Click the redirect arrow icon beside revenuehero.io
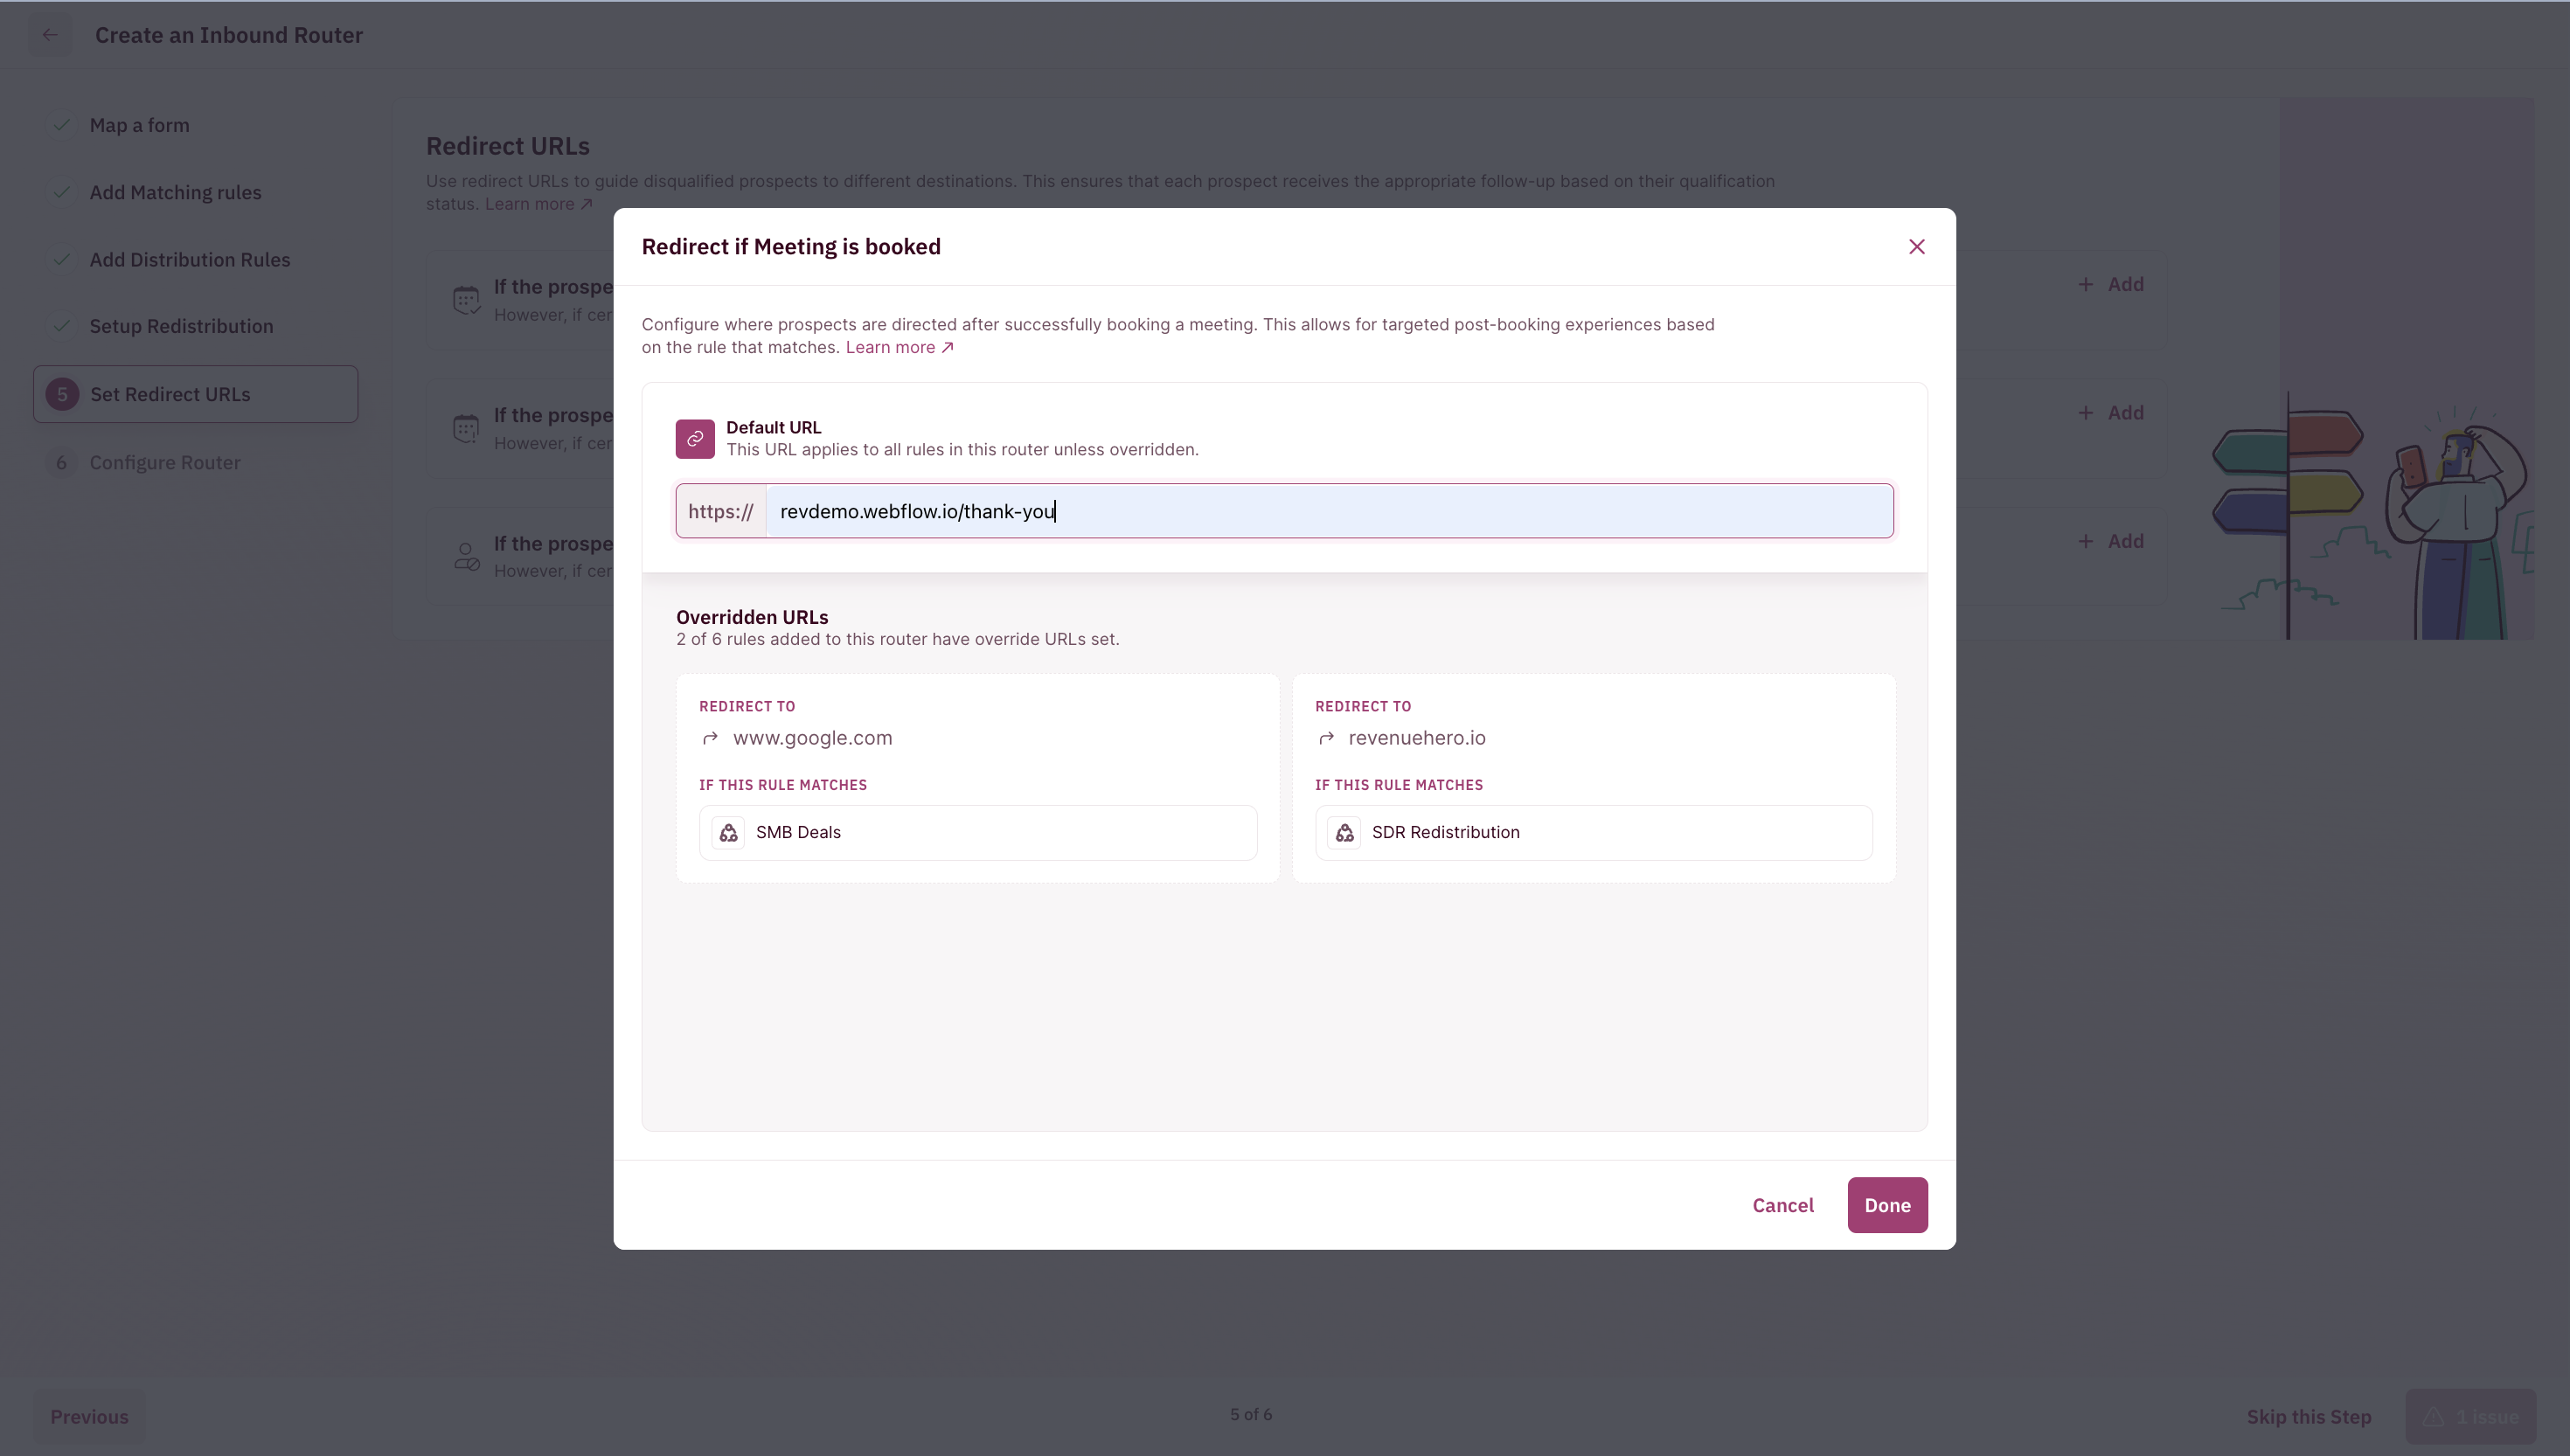This screenshot has width=2570, height=1456. [x=1326, y=738]
